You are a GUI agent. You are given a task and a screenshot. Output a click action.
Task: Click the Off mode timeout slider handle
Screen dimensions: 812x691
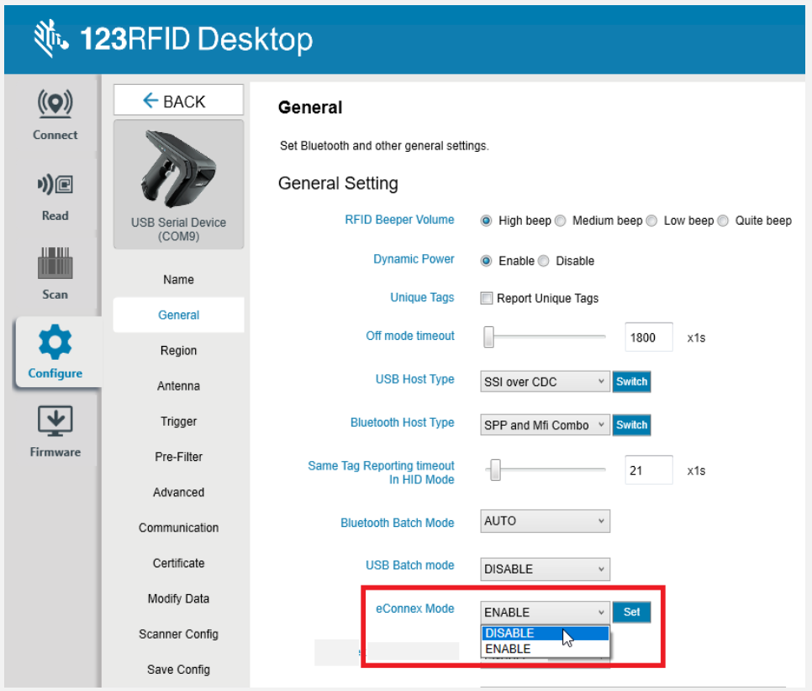click(488, 337)
